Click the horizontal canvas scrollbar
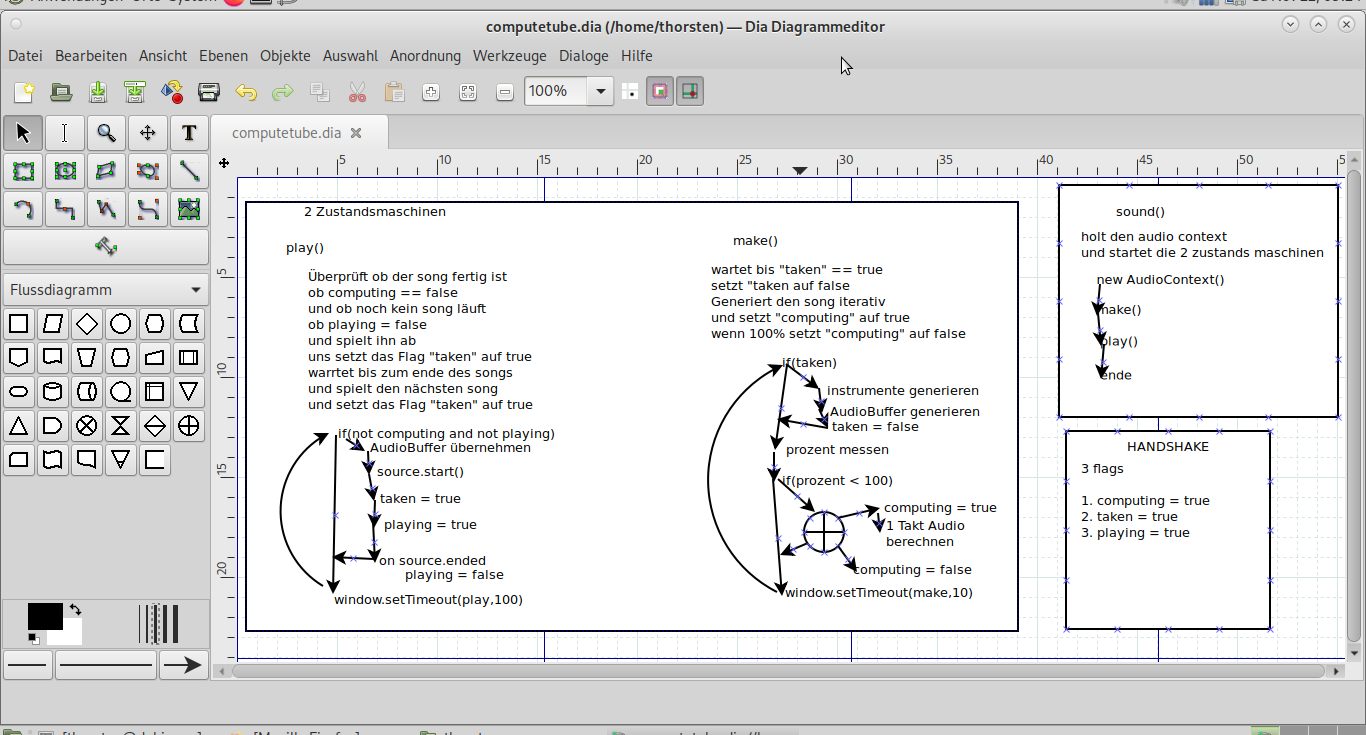 point(780,670)
